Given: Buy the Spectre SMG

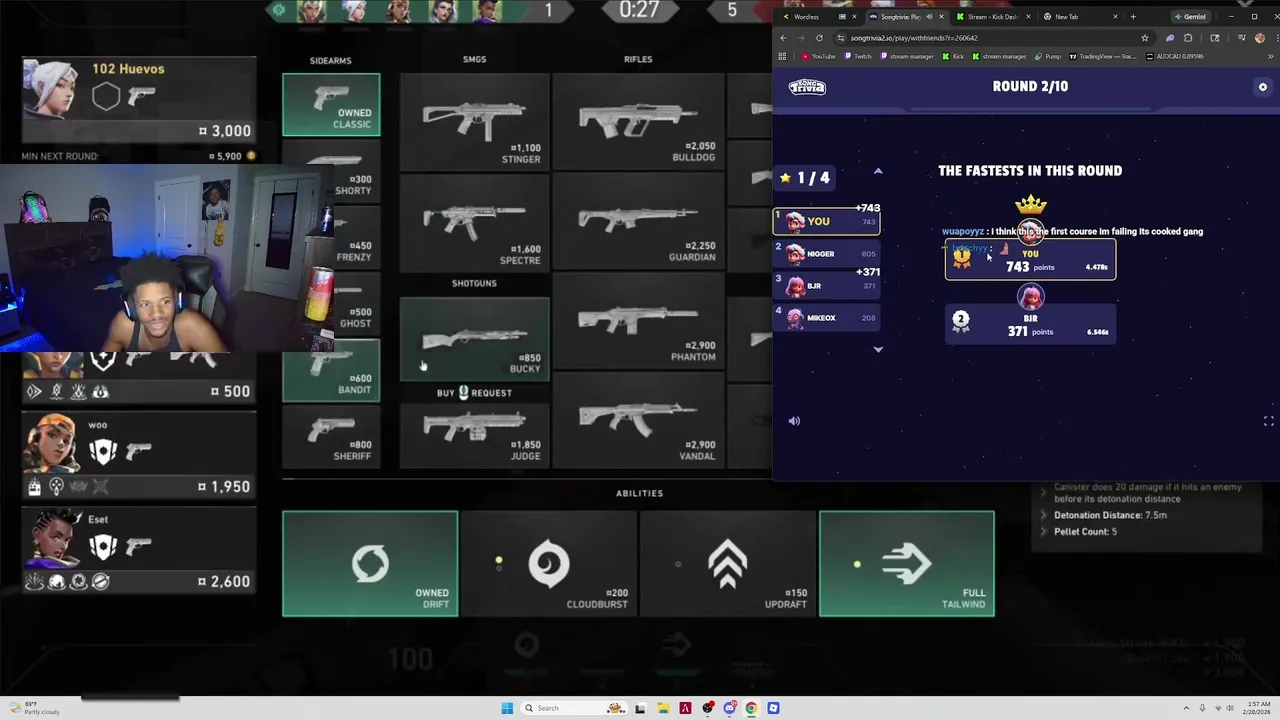Looking at the screenshot, I should click(x=475, y=222).
